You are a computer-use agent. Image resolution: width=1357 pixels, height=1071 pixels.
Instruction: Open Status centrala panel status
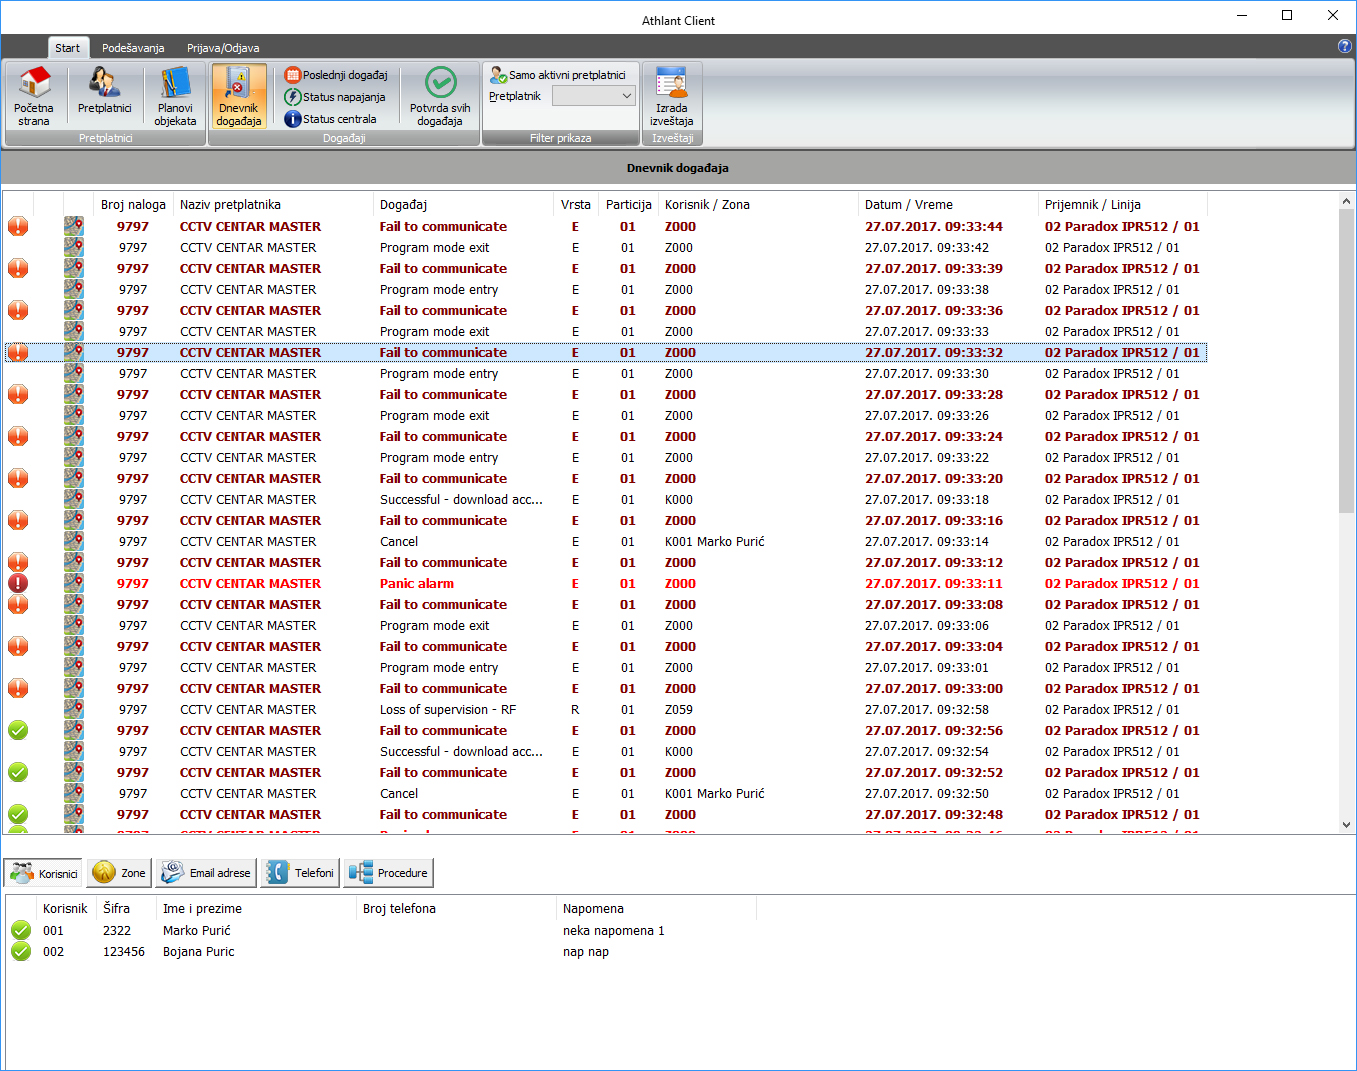pyautogui.click(x=331, y=119)
